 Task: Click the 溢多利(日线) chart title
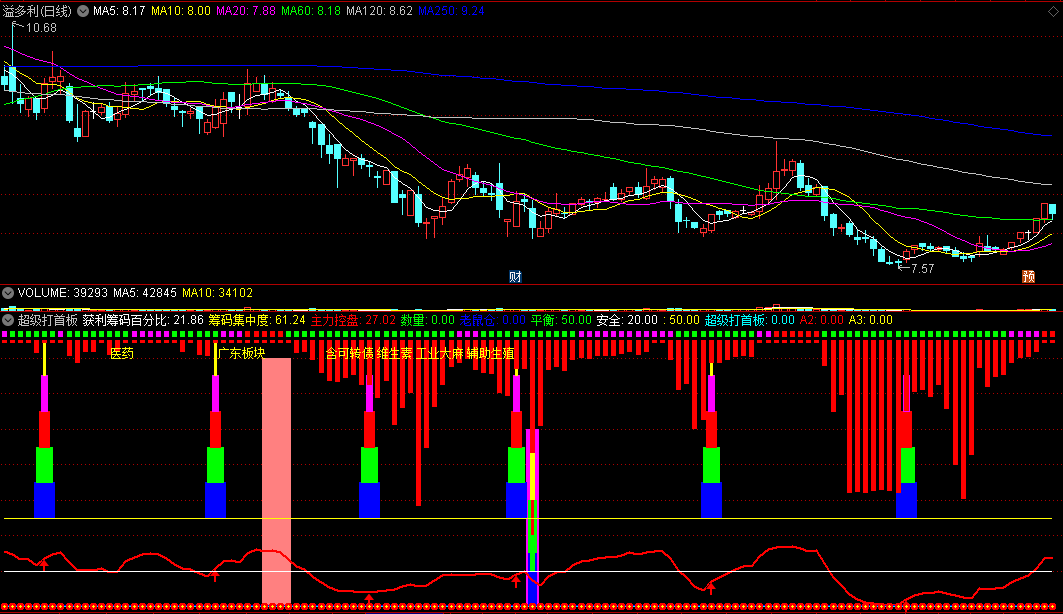37,11
